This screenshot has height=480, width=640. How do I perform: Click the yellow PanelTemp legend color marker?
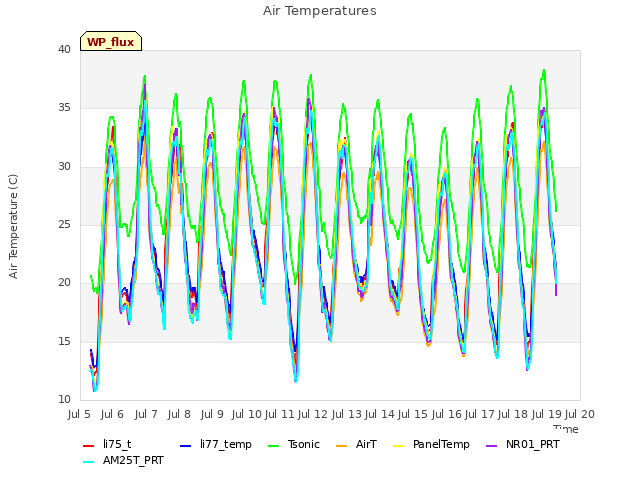pyautogui.click(x=399, y=446)
